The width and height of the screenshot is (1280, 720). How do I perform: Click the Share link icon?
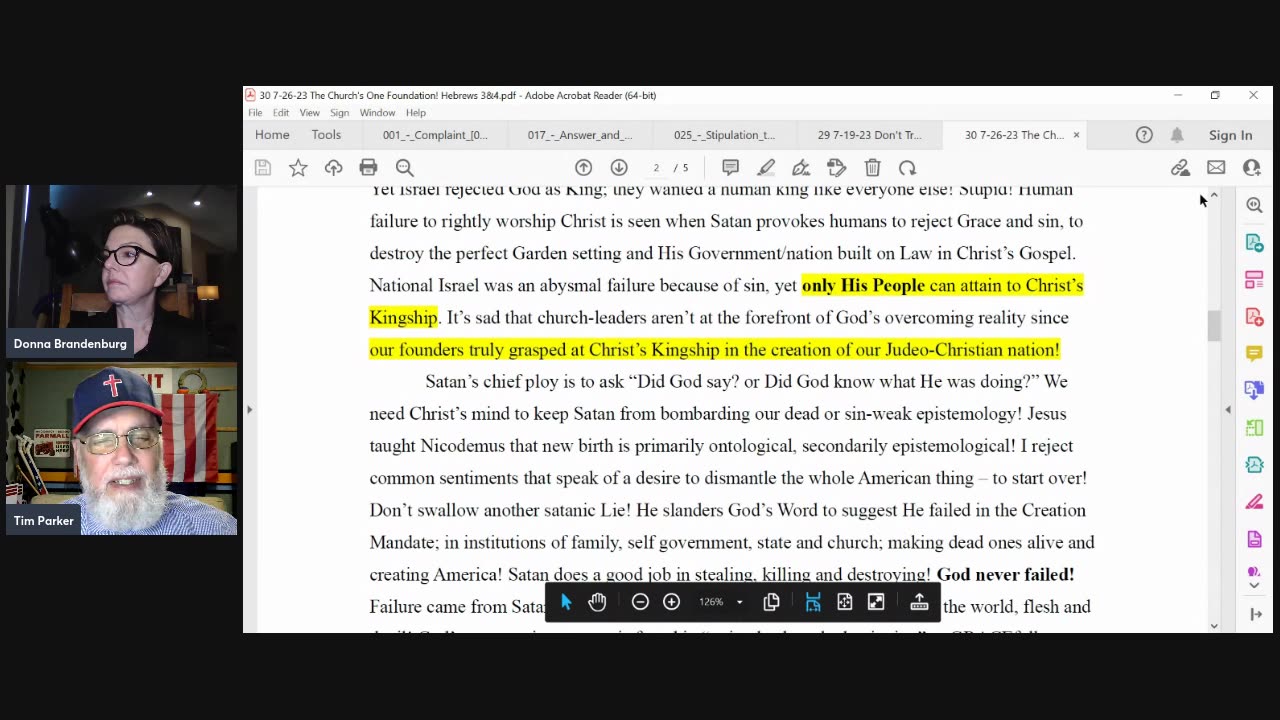[1180, 168]
